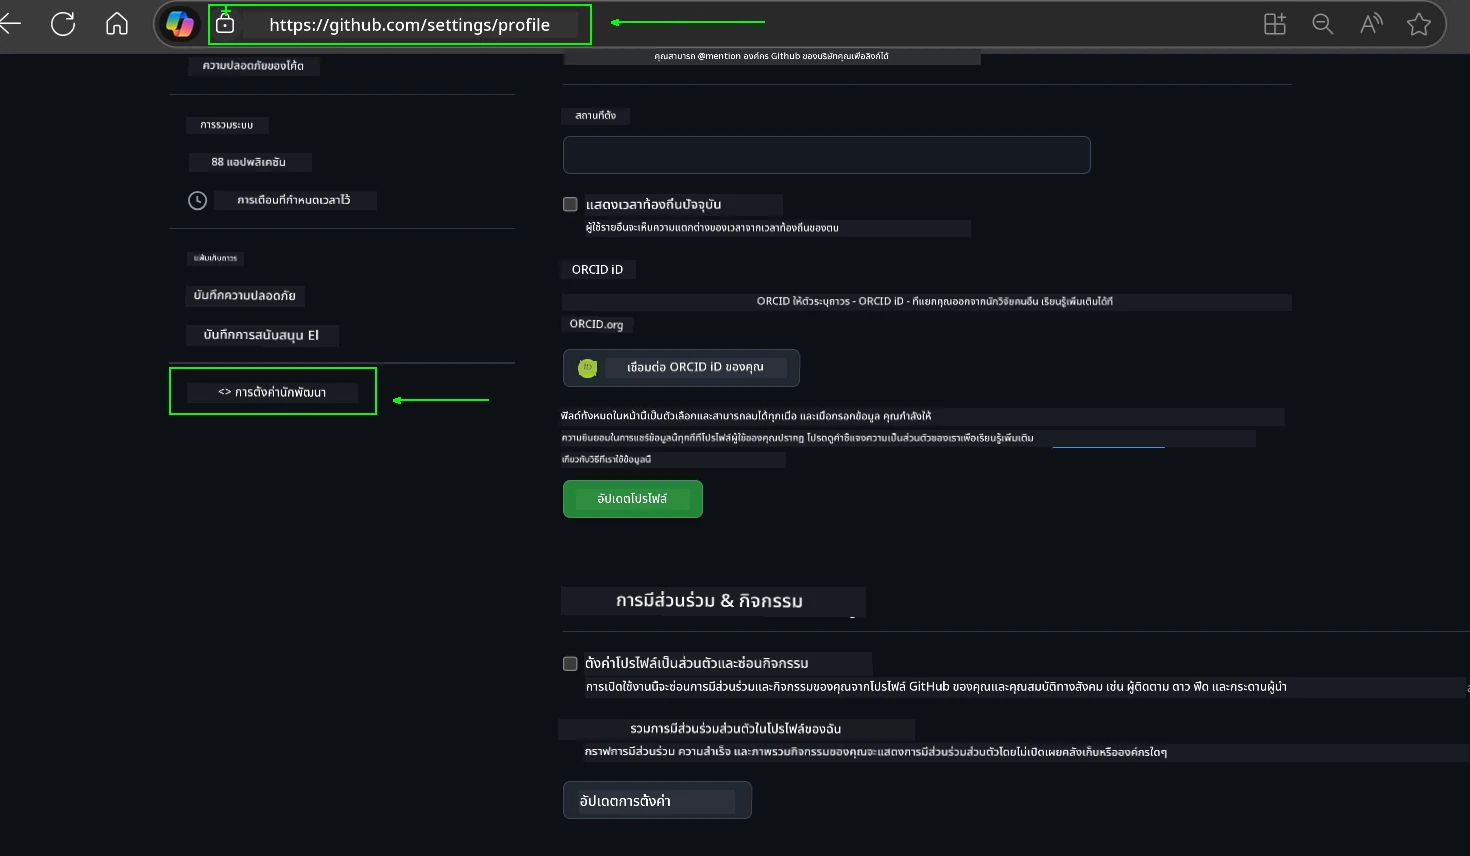This screenshot has height=856, width=1470.
Task: Open the 88 applications sidebar item
Action: click(248, 161)
